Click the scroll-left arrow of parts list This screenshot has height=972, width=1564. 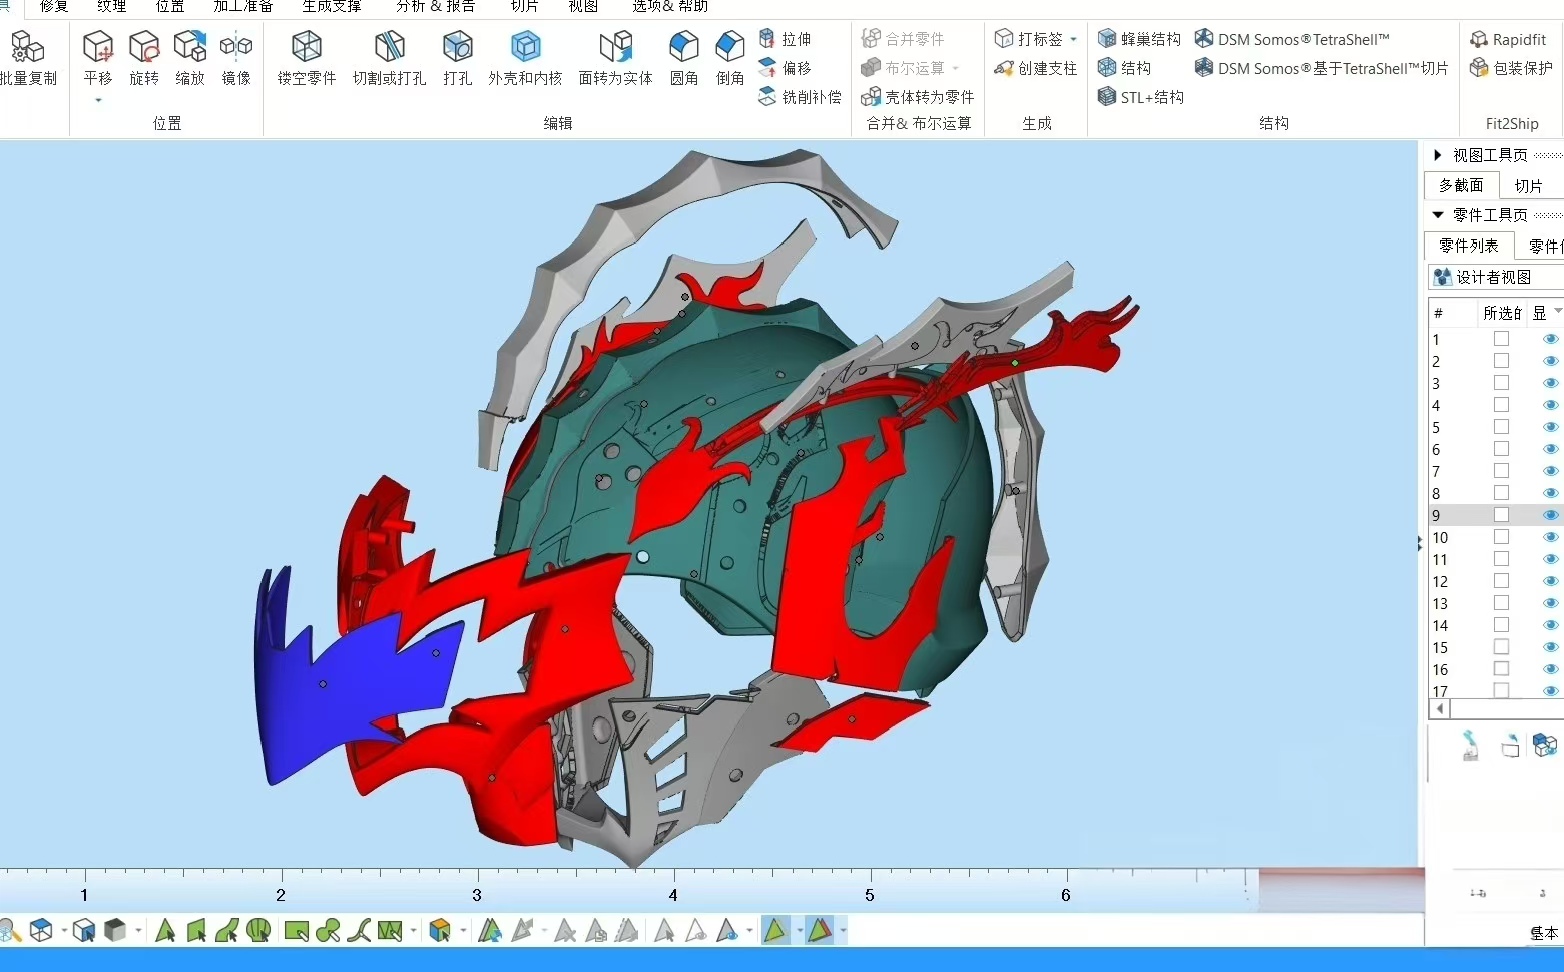tap(1439, 708)
